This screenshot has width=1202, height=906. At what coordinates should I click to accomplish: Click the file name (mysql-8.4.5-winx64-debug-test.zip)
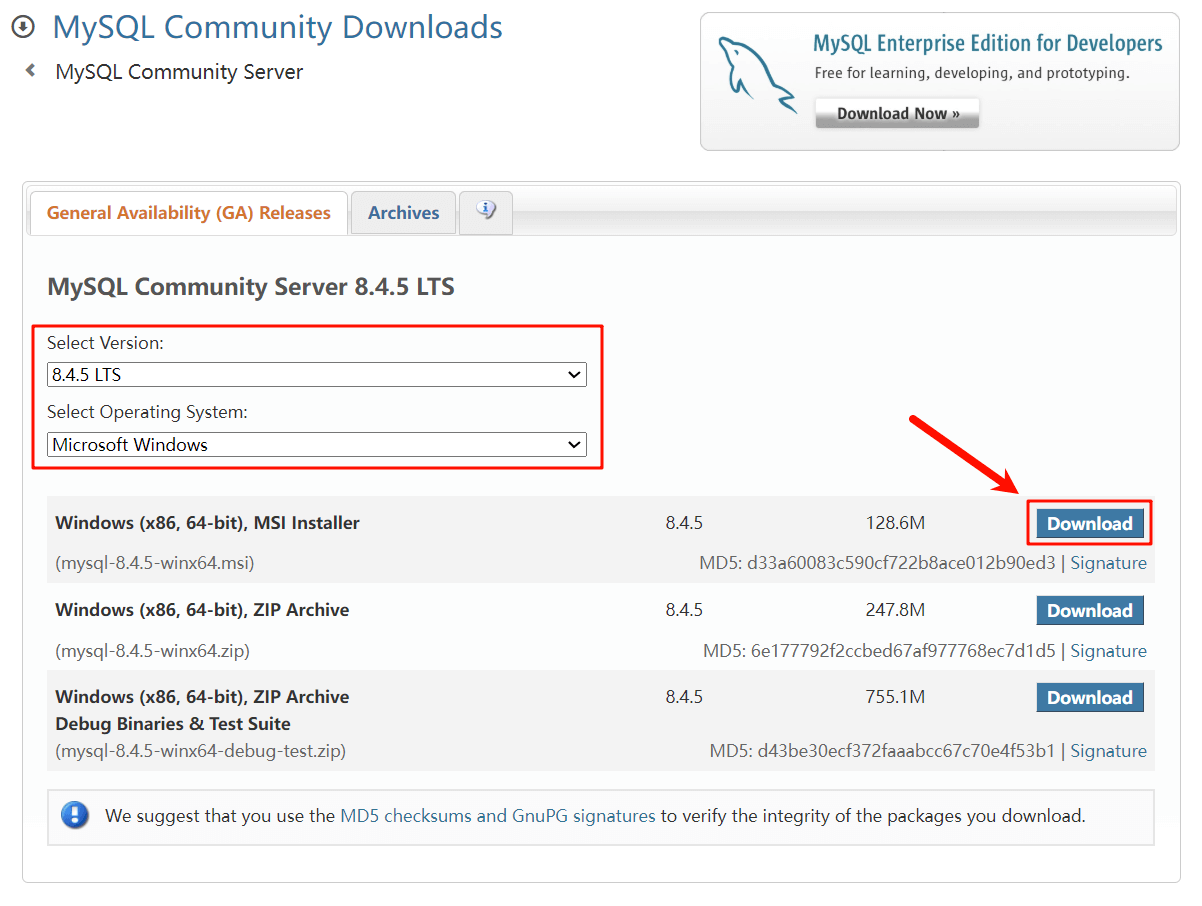(201, 751)
